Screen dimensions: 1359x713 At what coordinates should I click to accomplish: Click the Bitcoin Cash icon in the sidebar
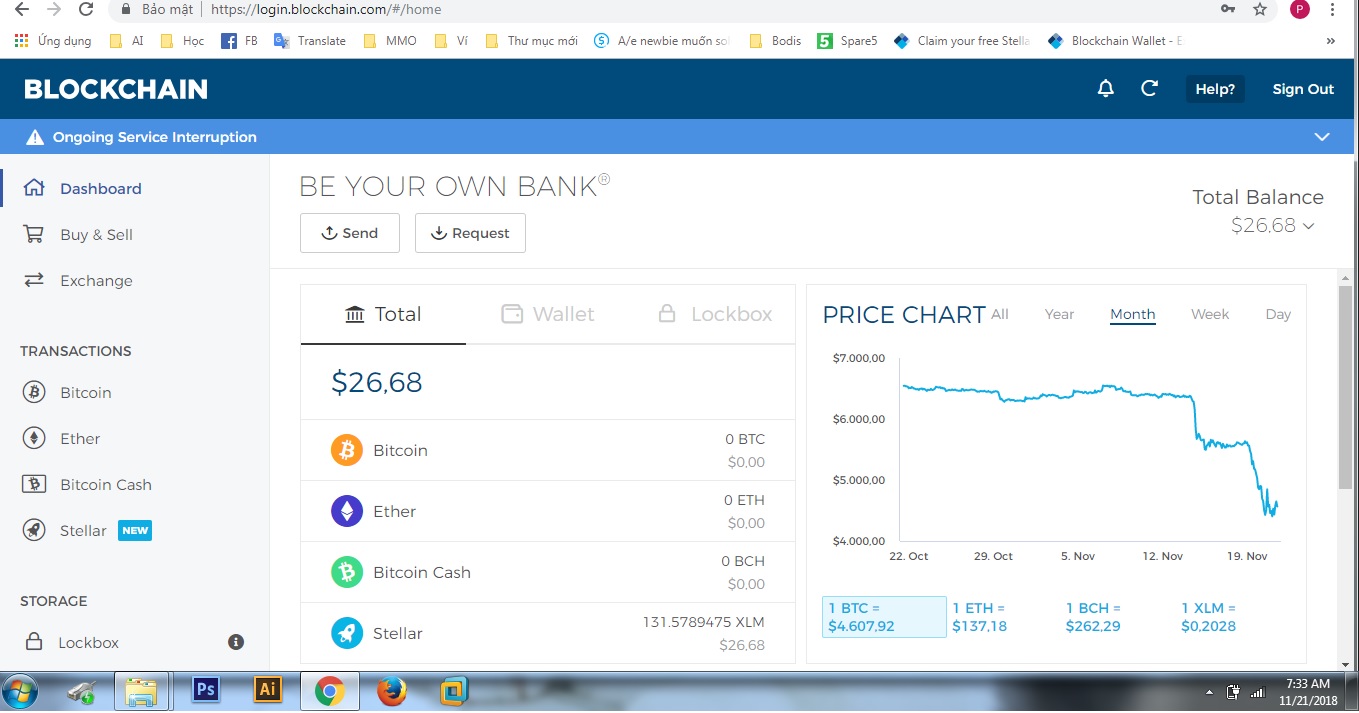pos(34,484)
